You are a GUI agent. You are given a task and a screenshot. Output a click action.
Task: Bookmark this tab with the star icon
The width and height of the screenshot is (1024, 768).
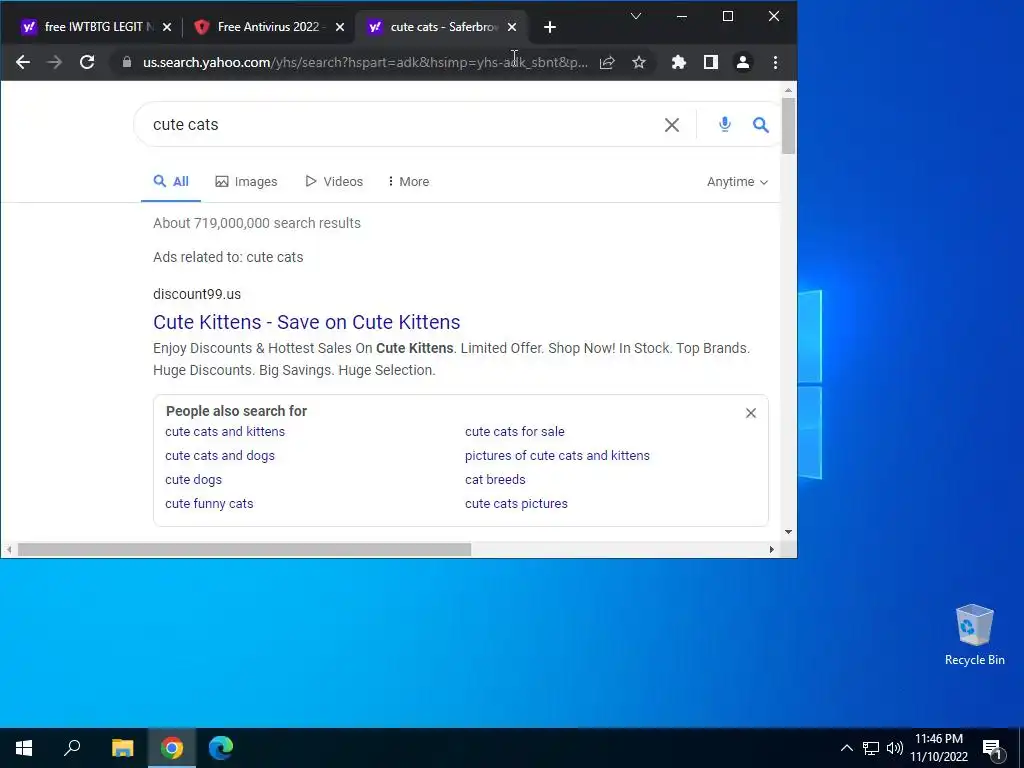coord(639,62)
